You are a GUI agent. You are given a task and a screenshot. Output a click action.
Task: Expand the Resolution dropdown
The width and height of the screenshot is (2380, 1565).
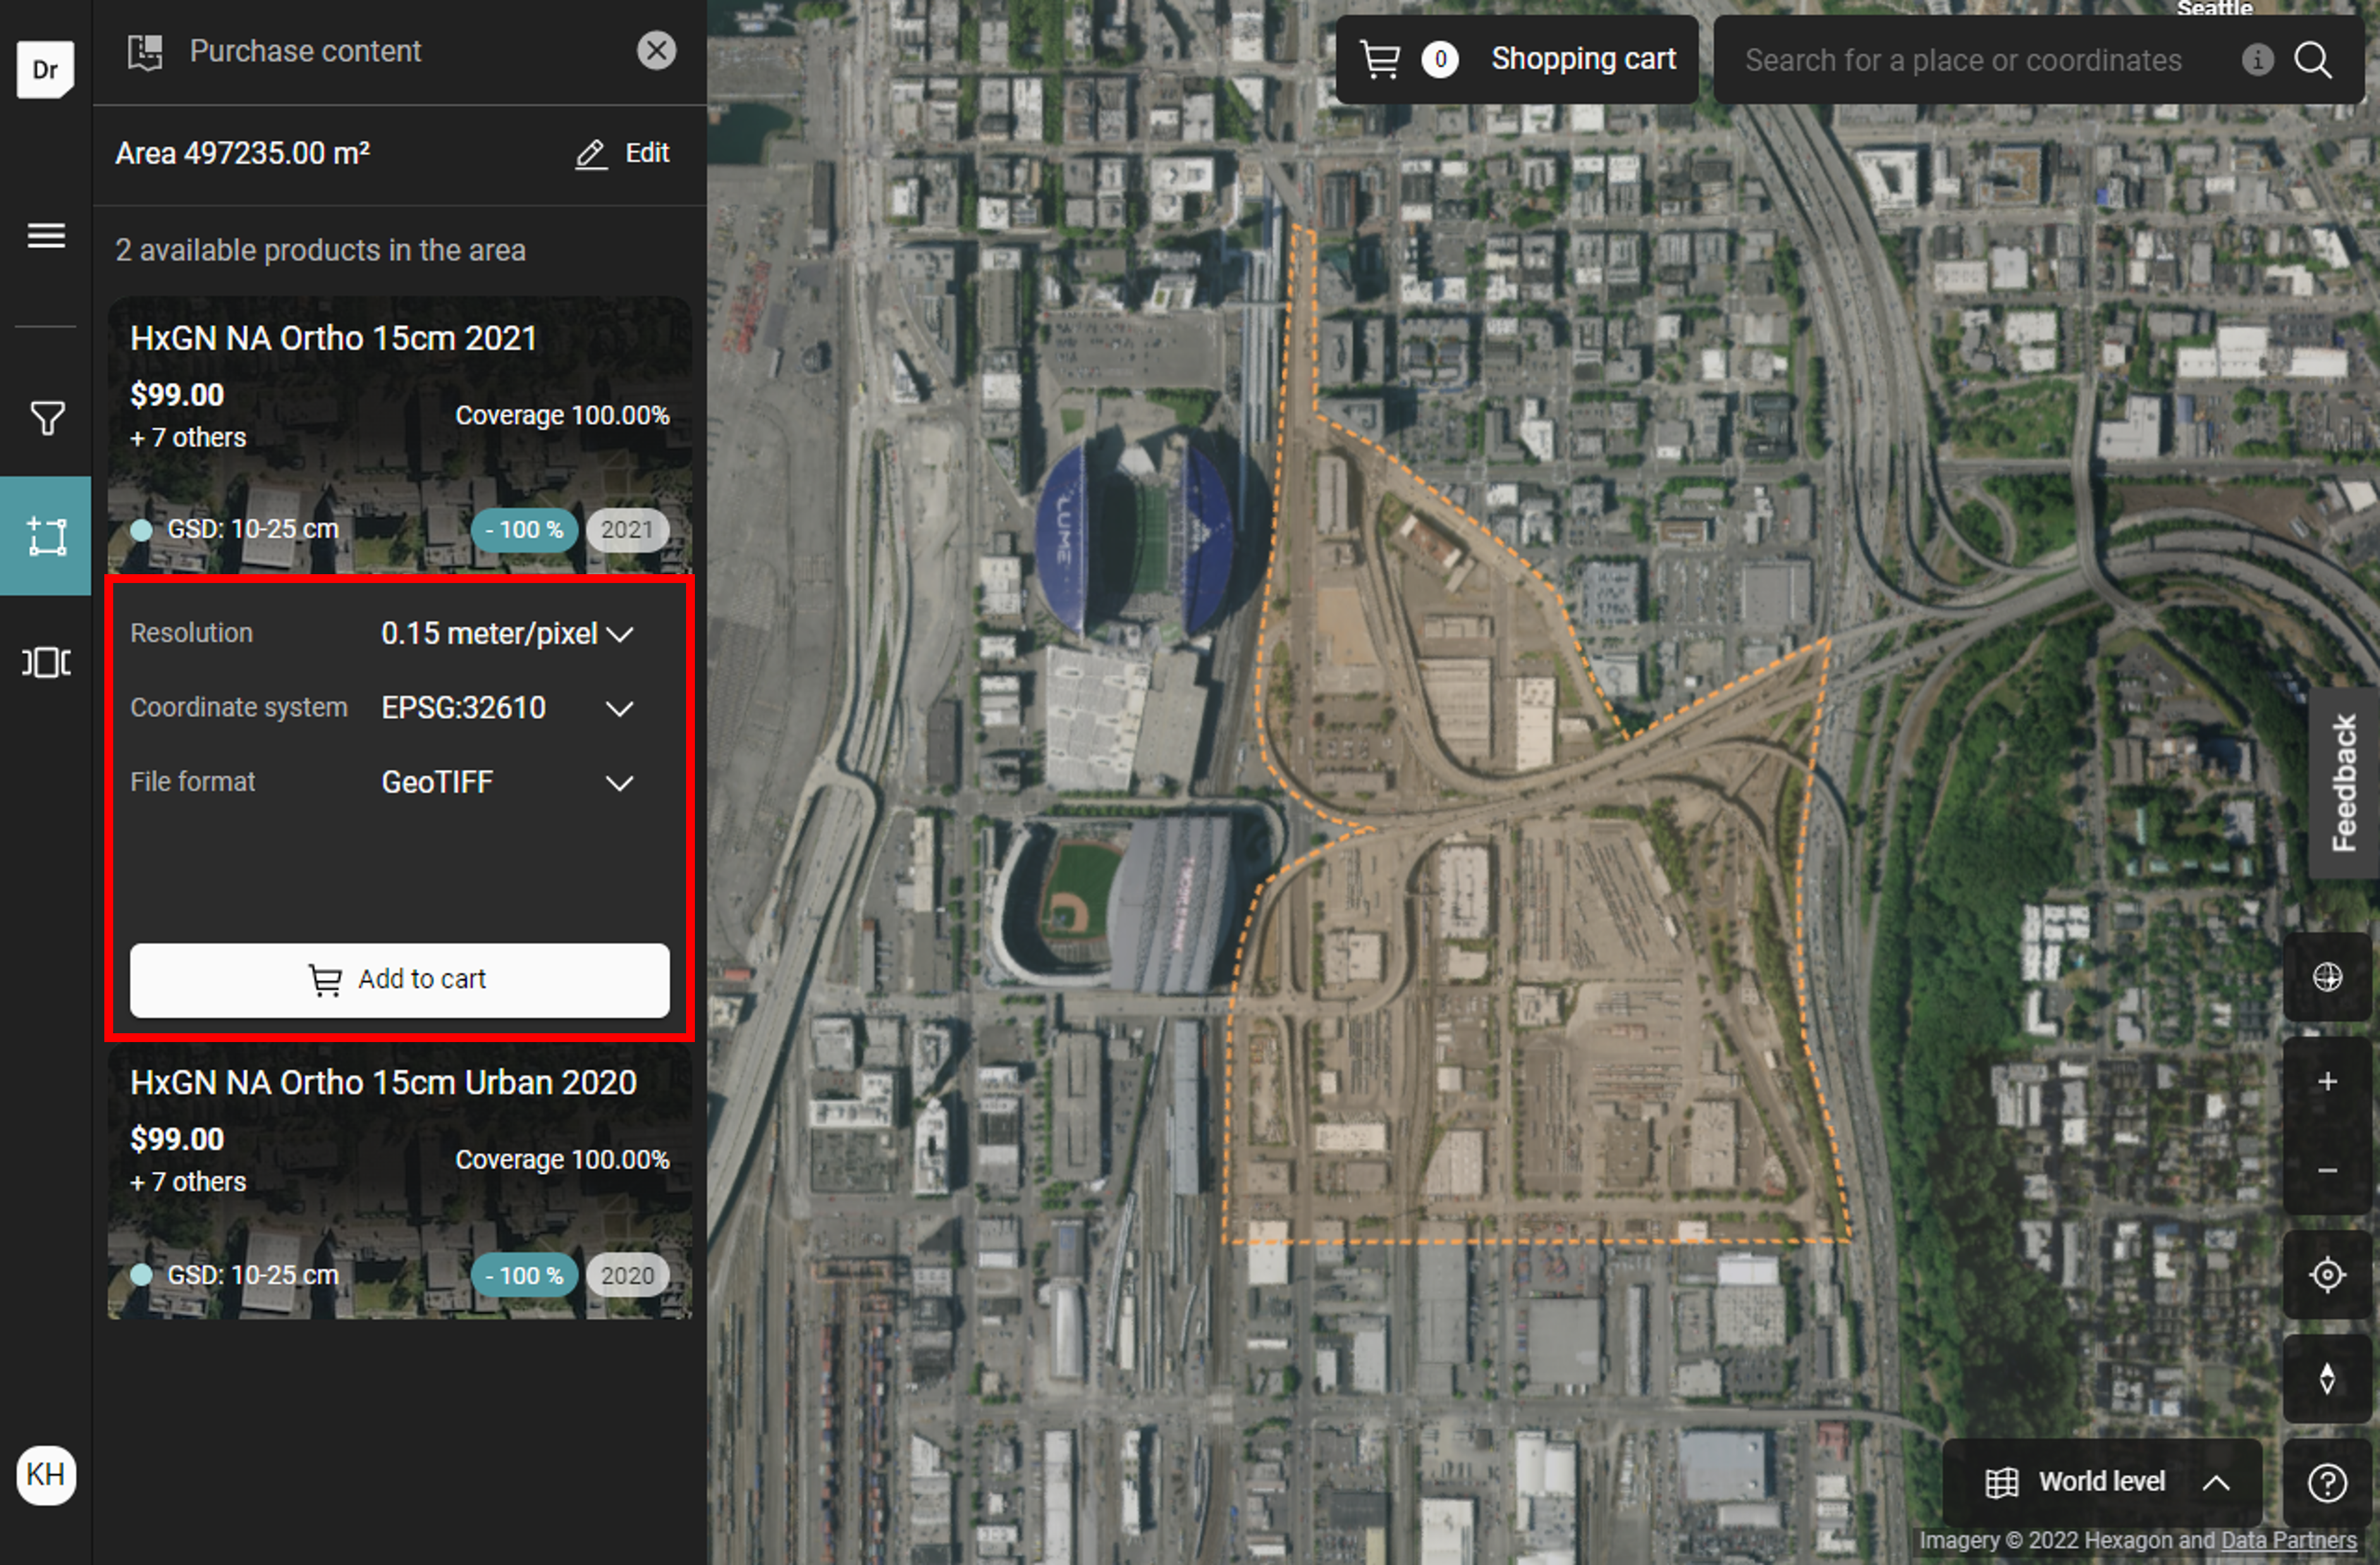pyautogui.click(x=507, y=634)
